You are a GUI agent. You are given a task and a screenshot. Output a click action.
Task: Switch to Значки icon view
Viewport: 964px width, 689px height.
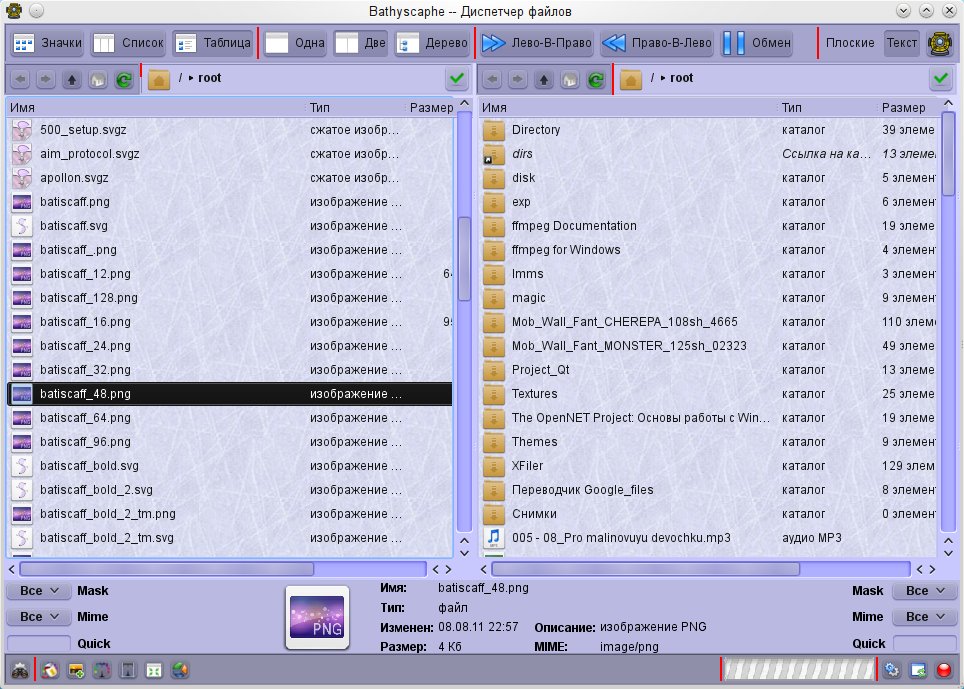(47, 43)
